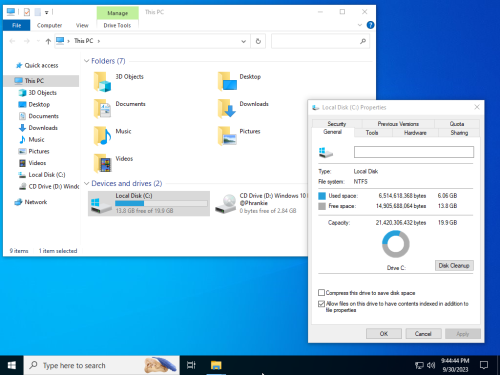Go up one level with Up arrow
Image resolution: width=500 pixels, height=375 pixels.
click(48, 41)
